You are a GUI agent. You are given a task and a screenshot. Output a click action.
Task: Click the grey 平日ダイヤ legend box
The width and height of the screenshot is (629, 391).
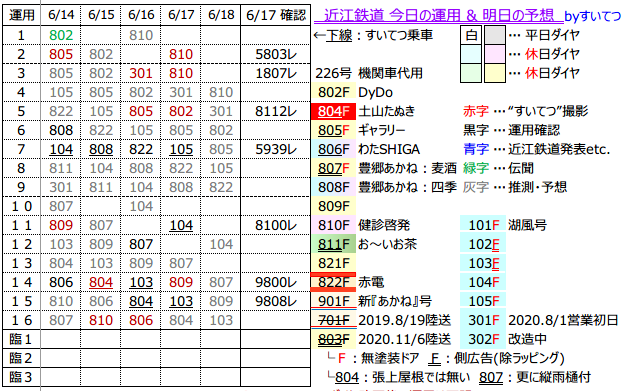pos(495,35)
